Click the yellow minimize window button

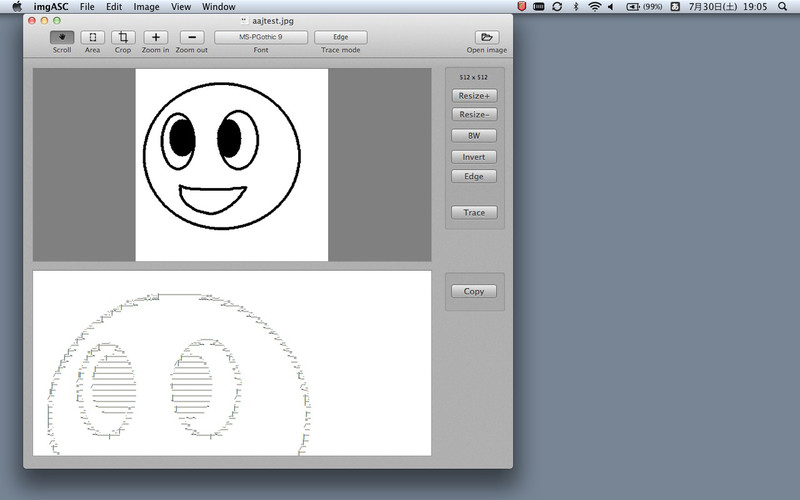pos(44,21)
